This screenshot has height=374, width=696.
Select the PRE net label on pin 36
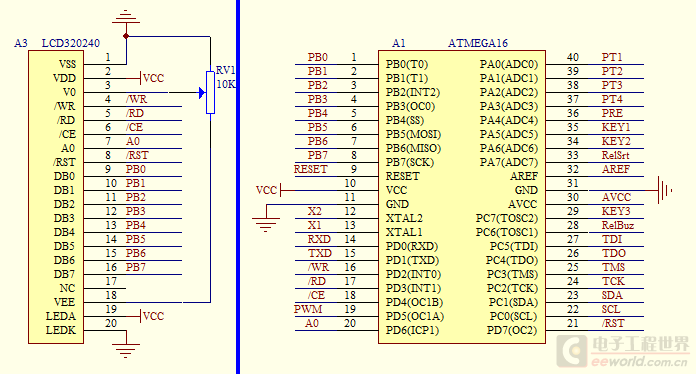612,113
